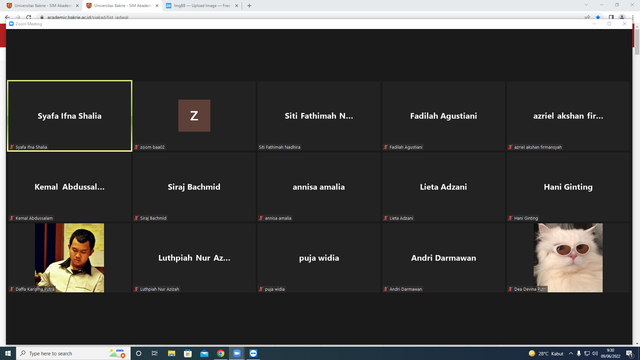
Task: Select the second Universitas Bakrie SIM Akademik tab
Action: click(122, 6)
